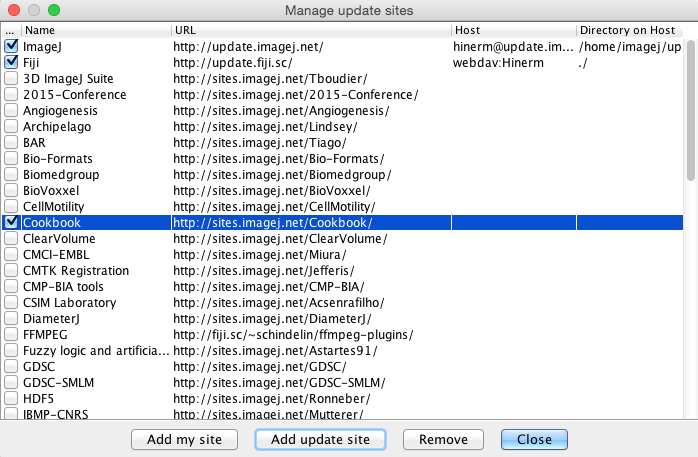Check the CMCI-EMBL checkbox
Viewport: 698px width, 457px height.
point(11,255)
